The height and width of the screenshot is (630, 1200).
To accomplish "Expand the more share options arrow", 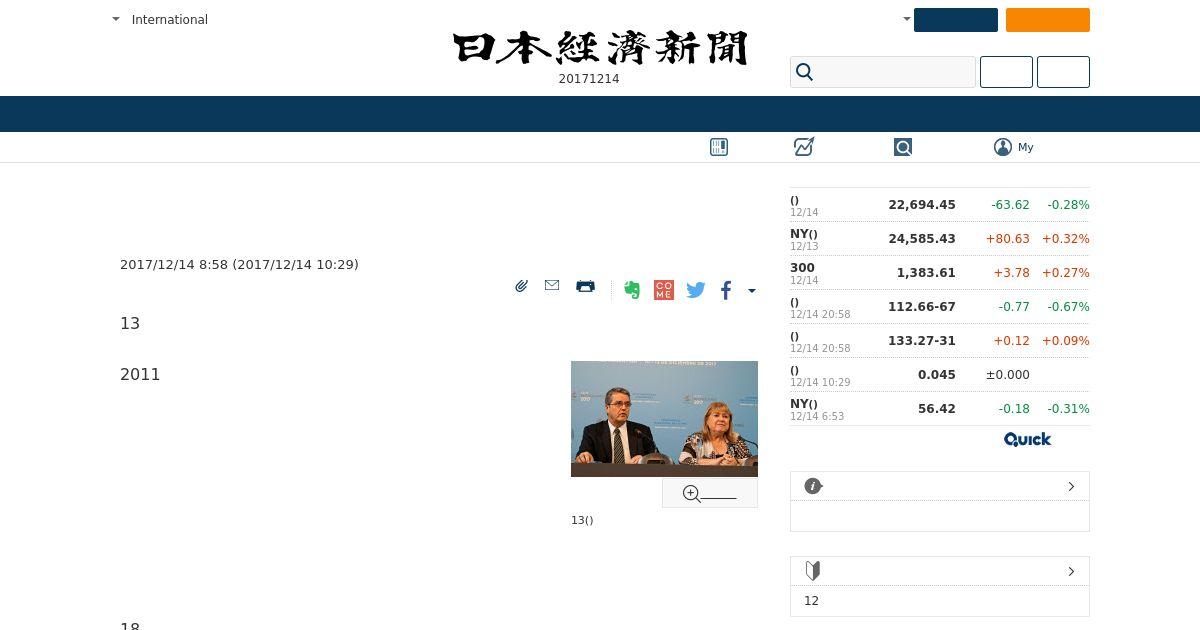I will 752,291.
